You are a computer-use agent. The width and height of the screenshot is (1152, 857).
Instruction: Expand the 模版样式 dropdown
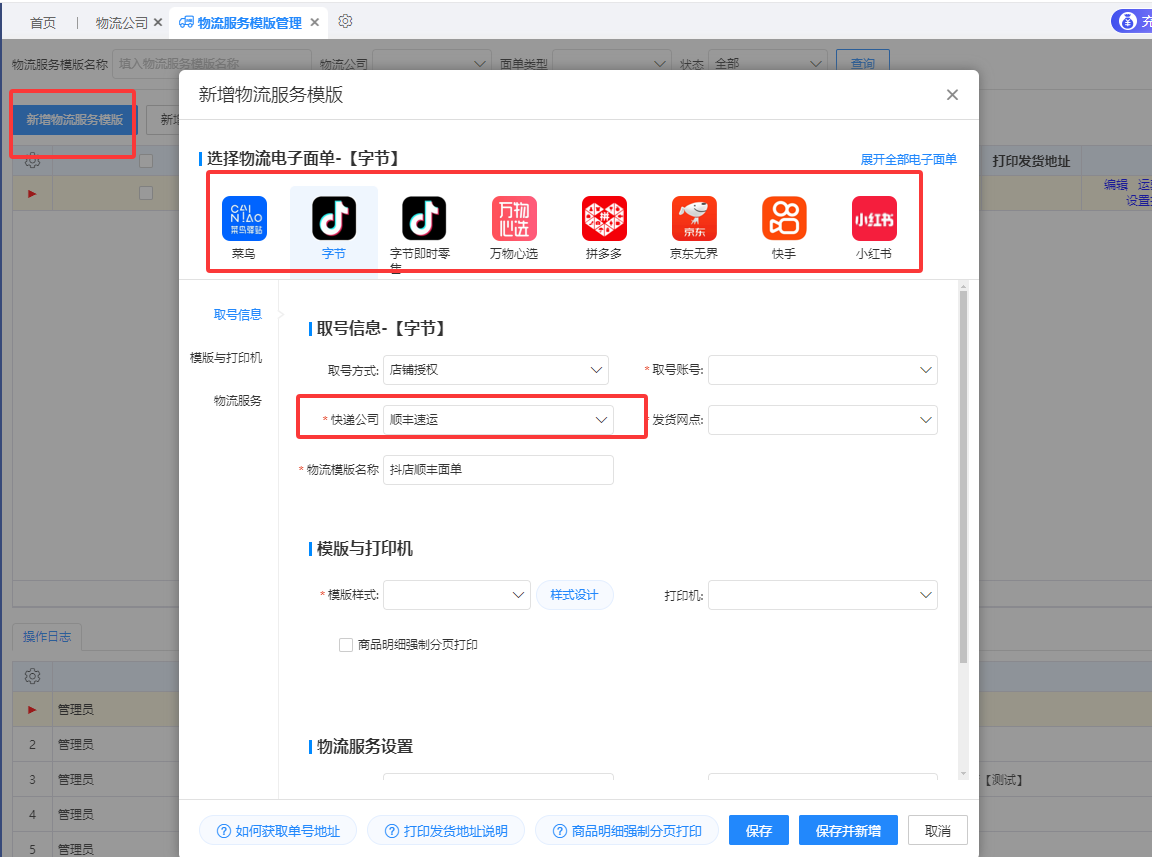457,595
